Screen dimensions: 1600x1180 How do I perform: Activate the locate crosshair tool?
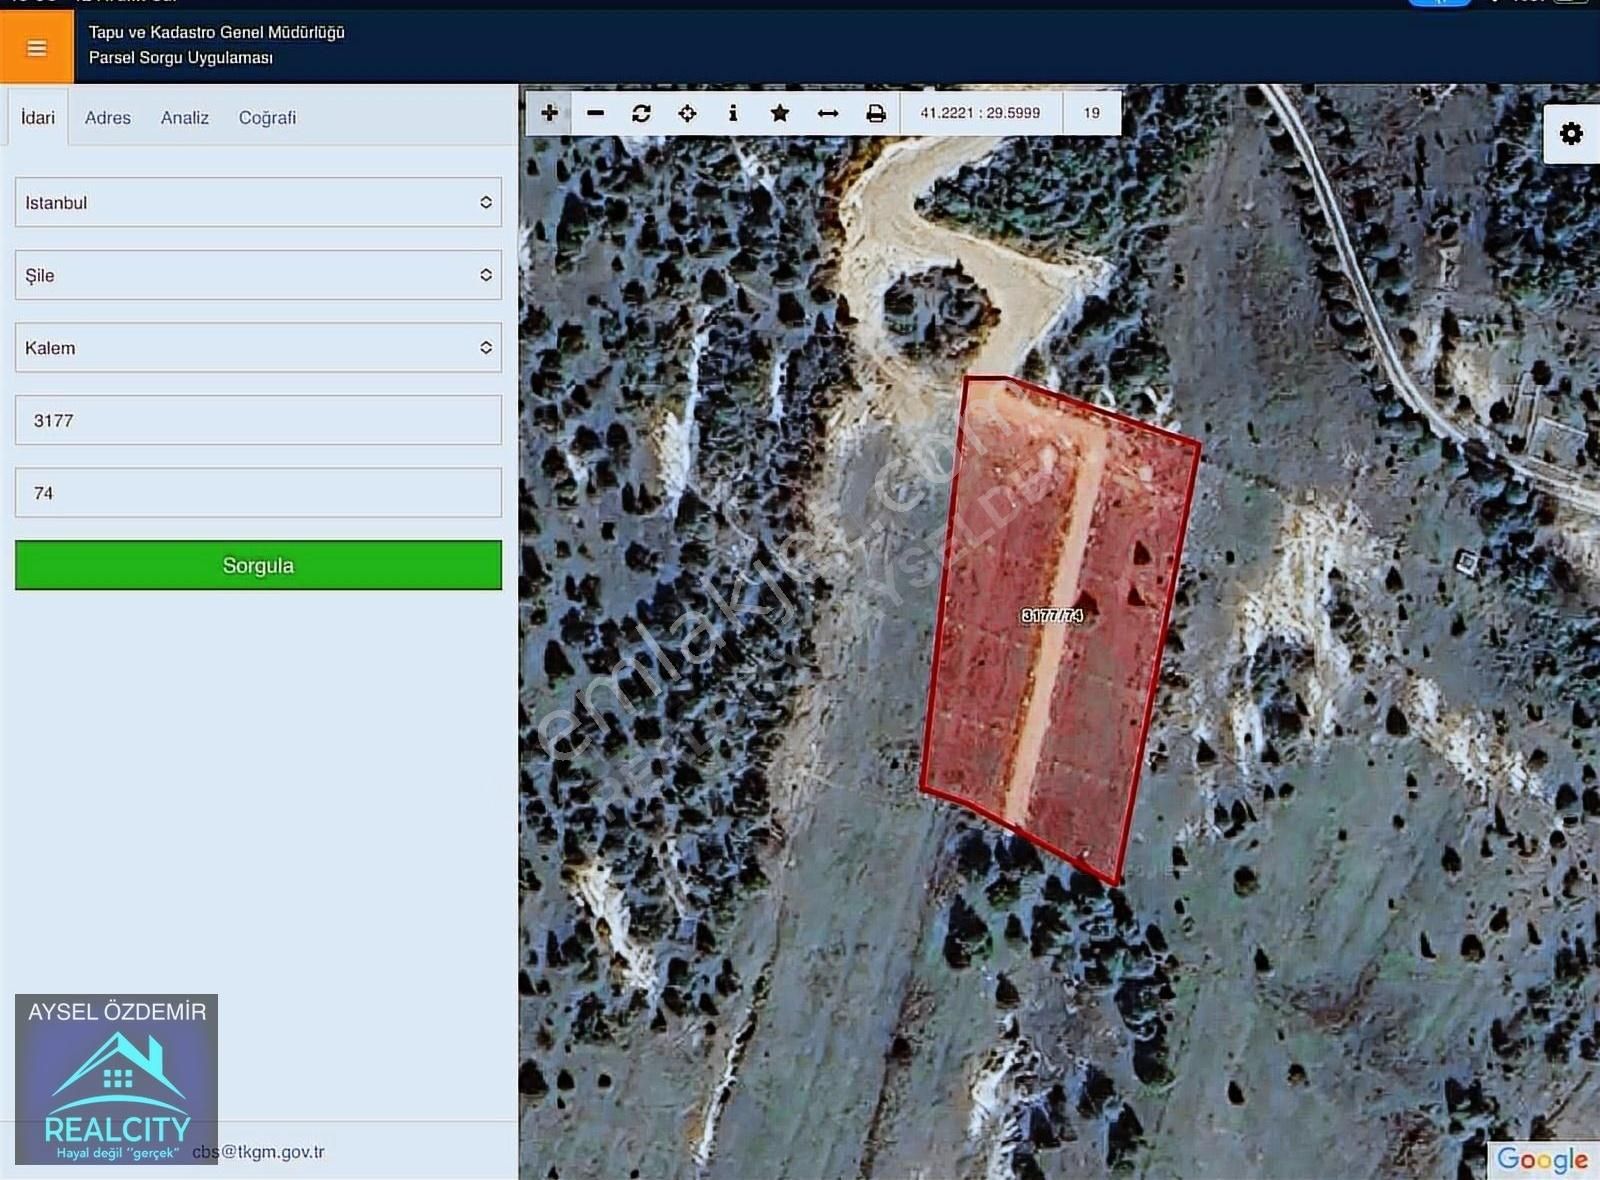tap(687, 113)
